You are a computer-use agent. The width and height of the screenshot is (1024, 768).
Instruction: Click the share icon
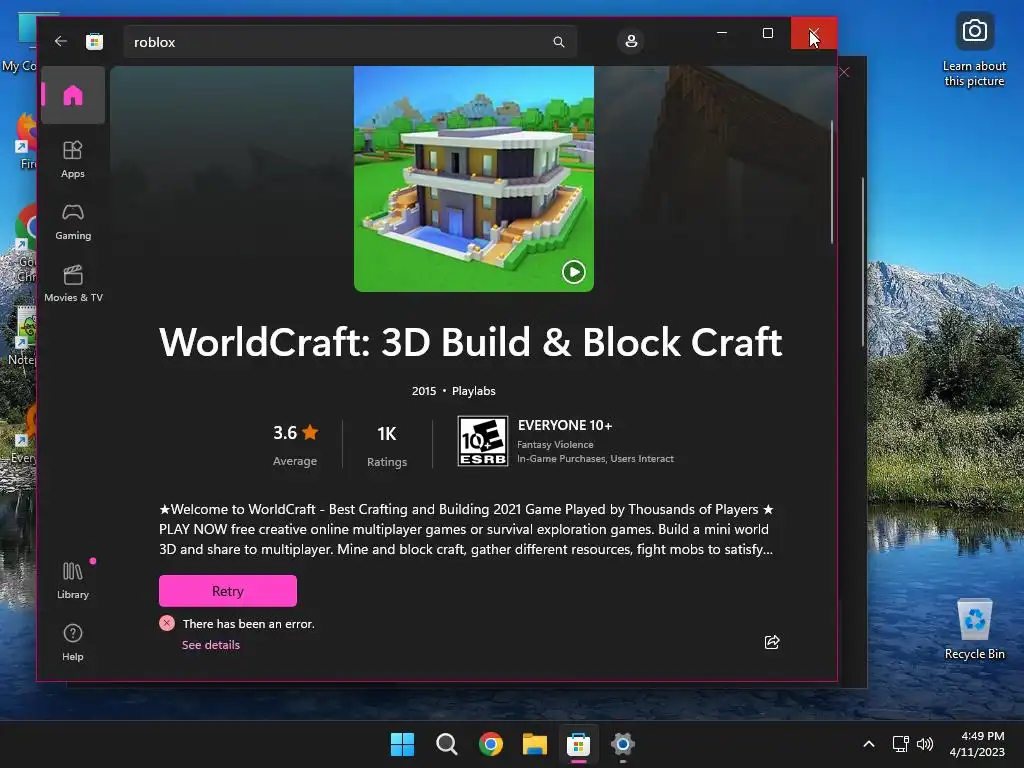pyautogui.click(x=772, y=642)
